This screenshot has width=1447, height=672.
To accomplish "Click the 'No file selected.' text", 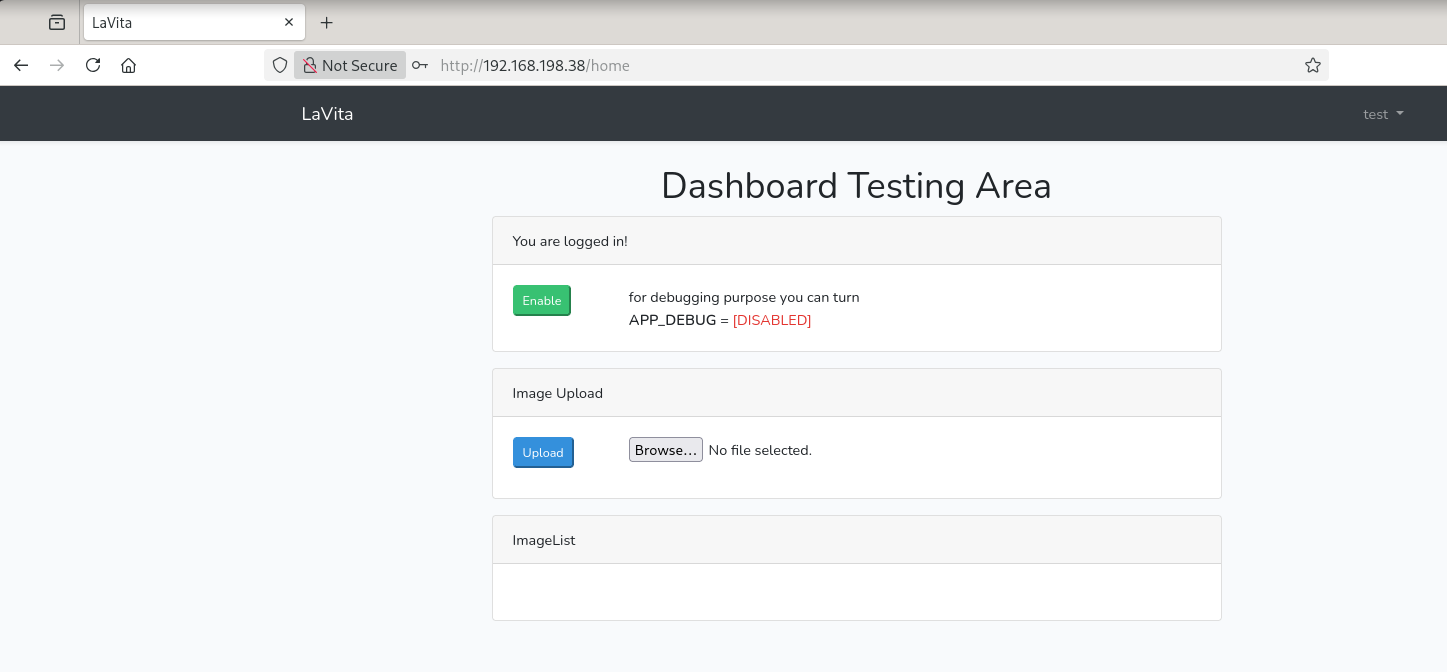I will (x=760, y=451).
